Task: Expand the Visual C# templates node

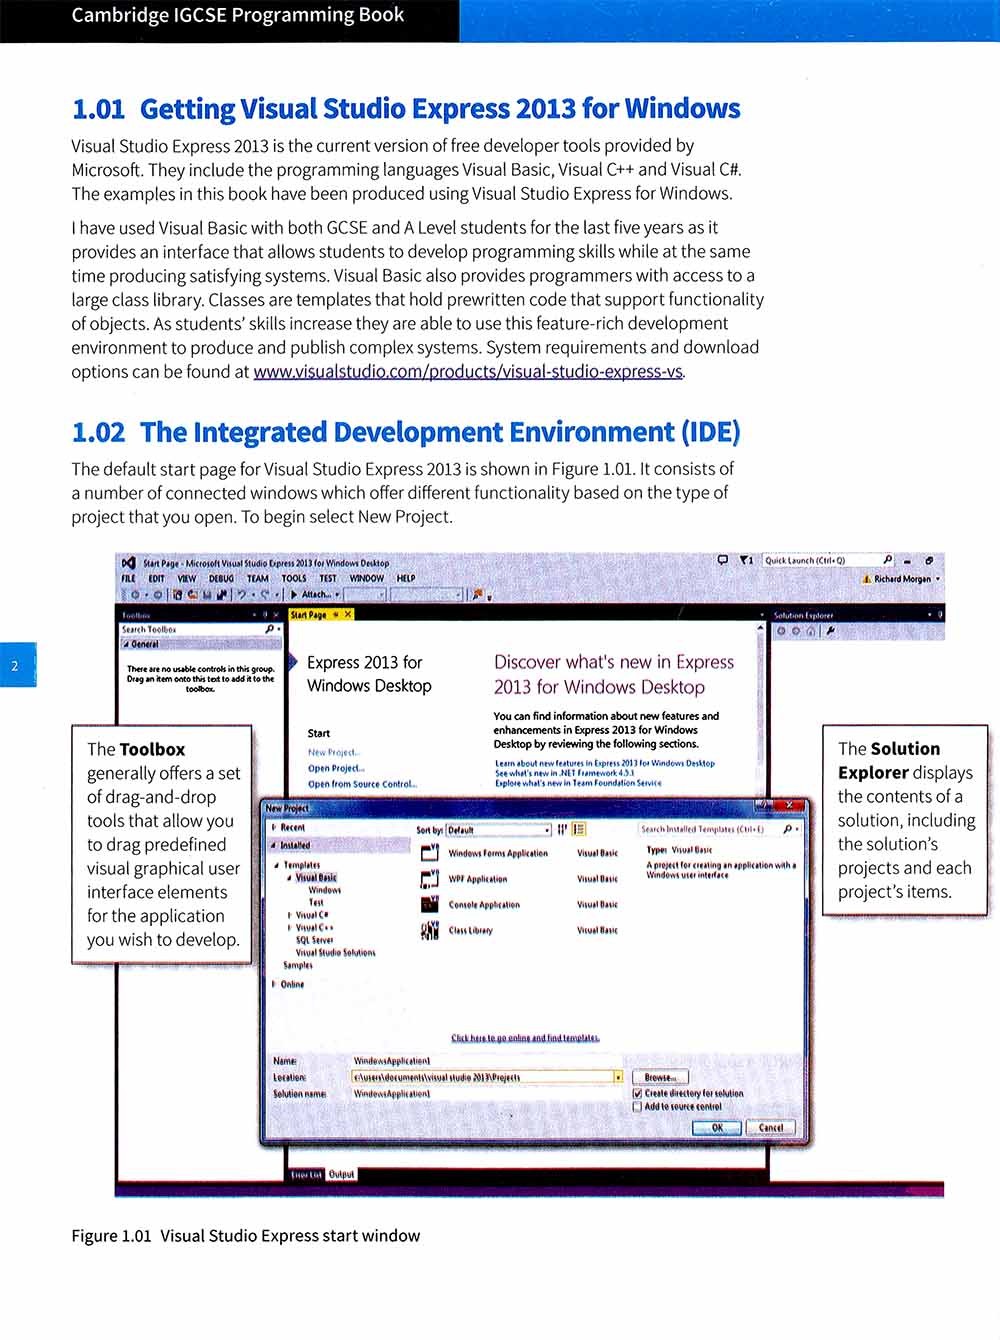Action: pos(290,914)
